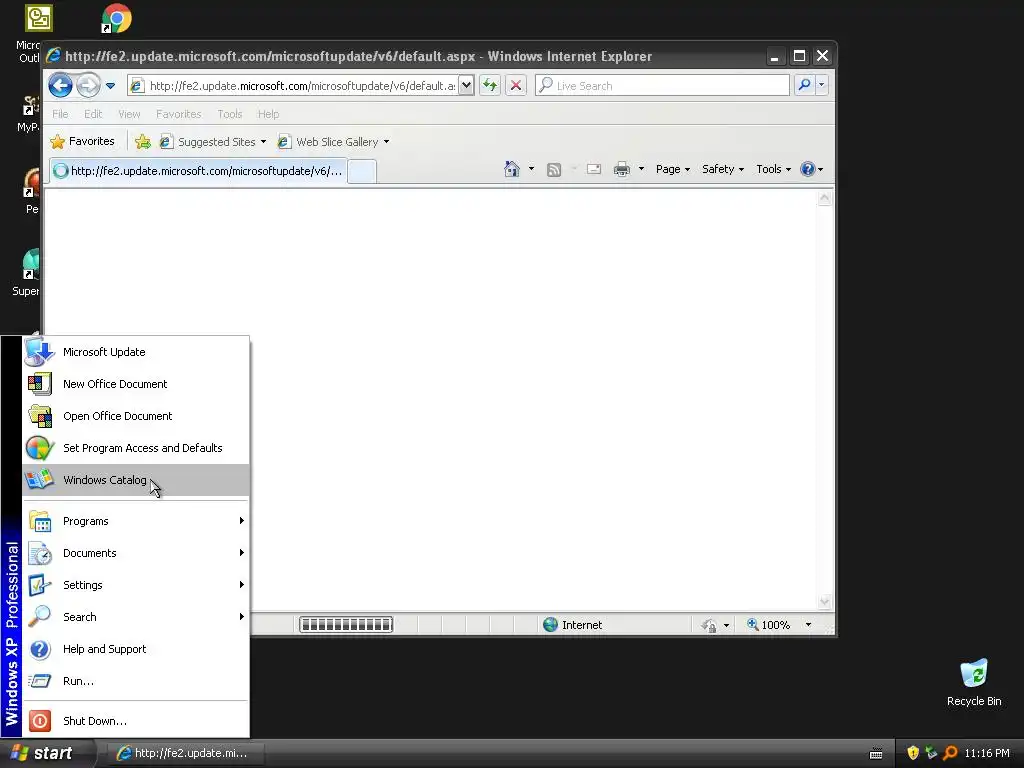Click the IE taskbar button

(x=188, y=753)
